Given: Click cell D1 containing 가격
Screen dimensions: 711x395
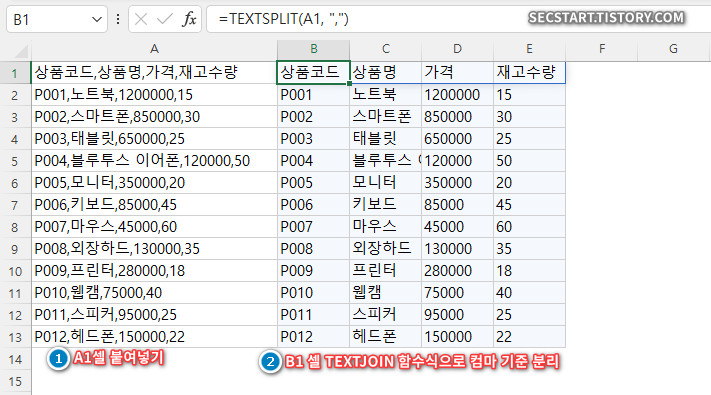Looking at the screenshot, I should [457, 73].
